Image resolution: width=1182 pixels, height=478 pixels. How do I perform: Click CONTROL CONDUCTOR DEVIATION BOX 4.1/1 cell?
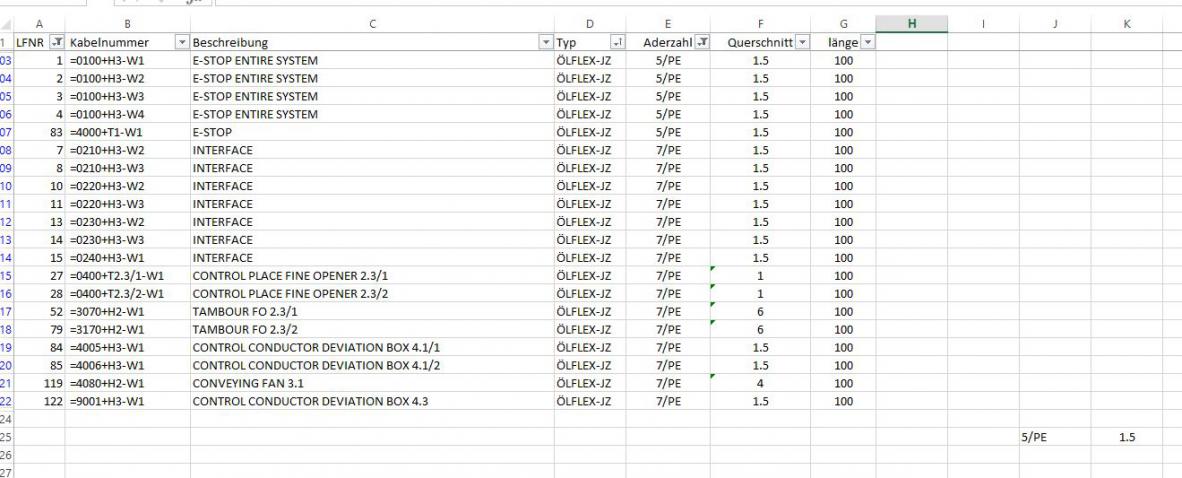click(372, 348)
